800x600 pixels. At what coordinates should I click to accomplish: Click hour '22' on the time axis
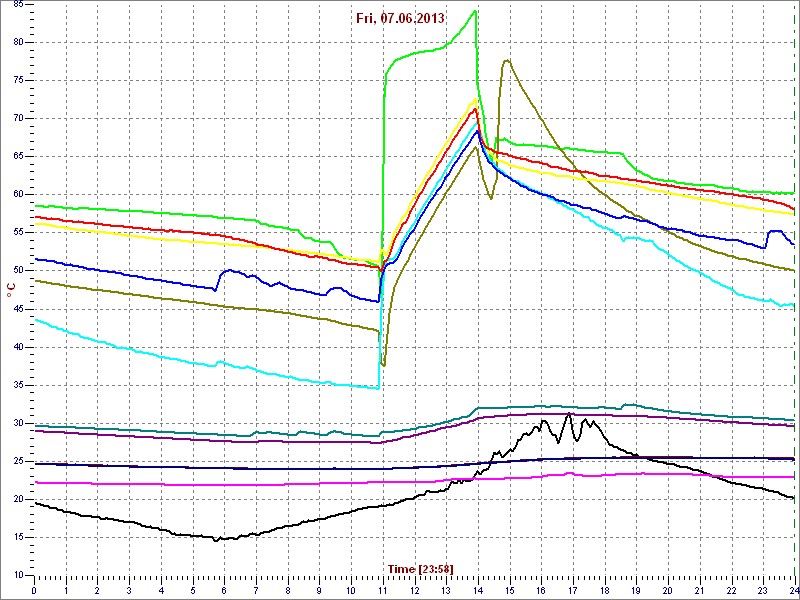[x=731, y=591]
